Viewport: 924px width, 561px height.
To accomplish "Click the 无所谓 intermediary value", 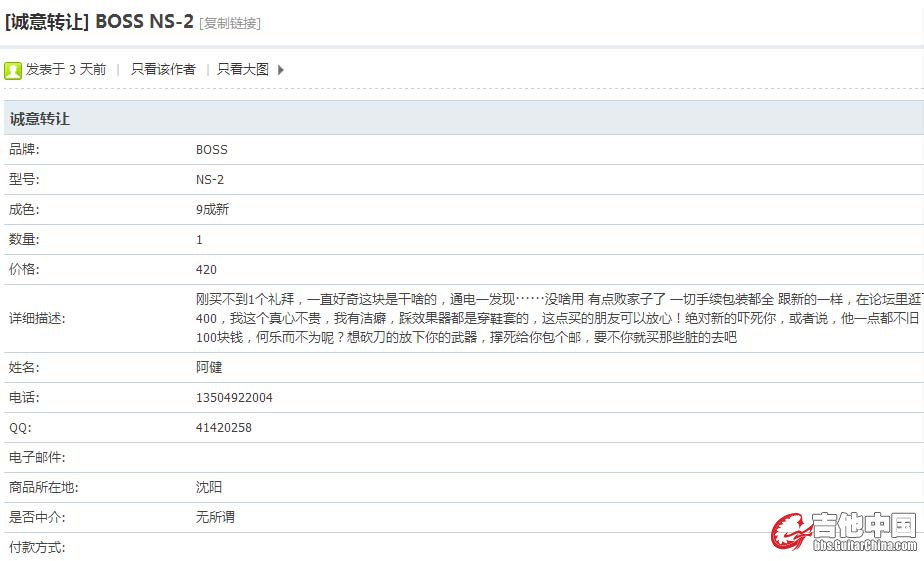I will point(215,517).
